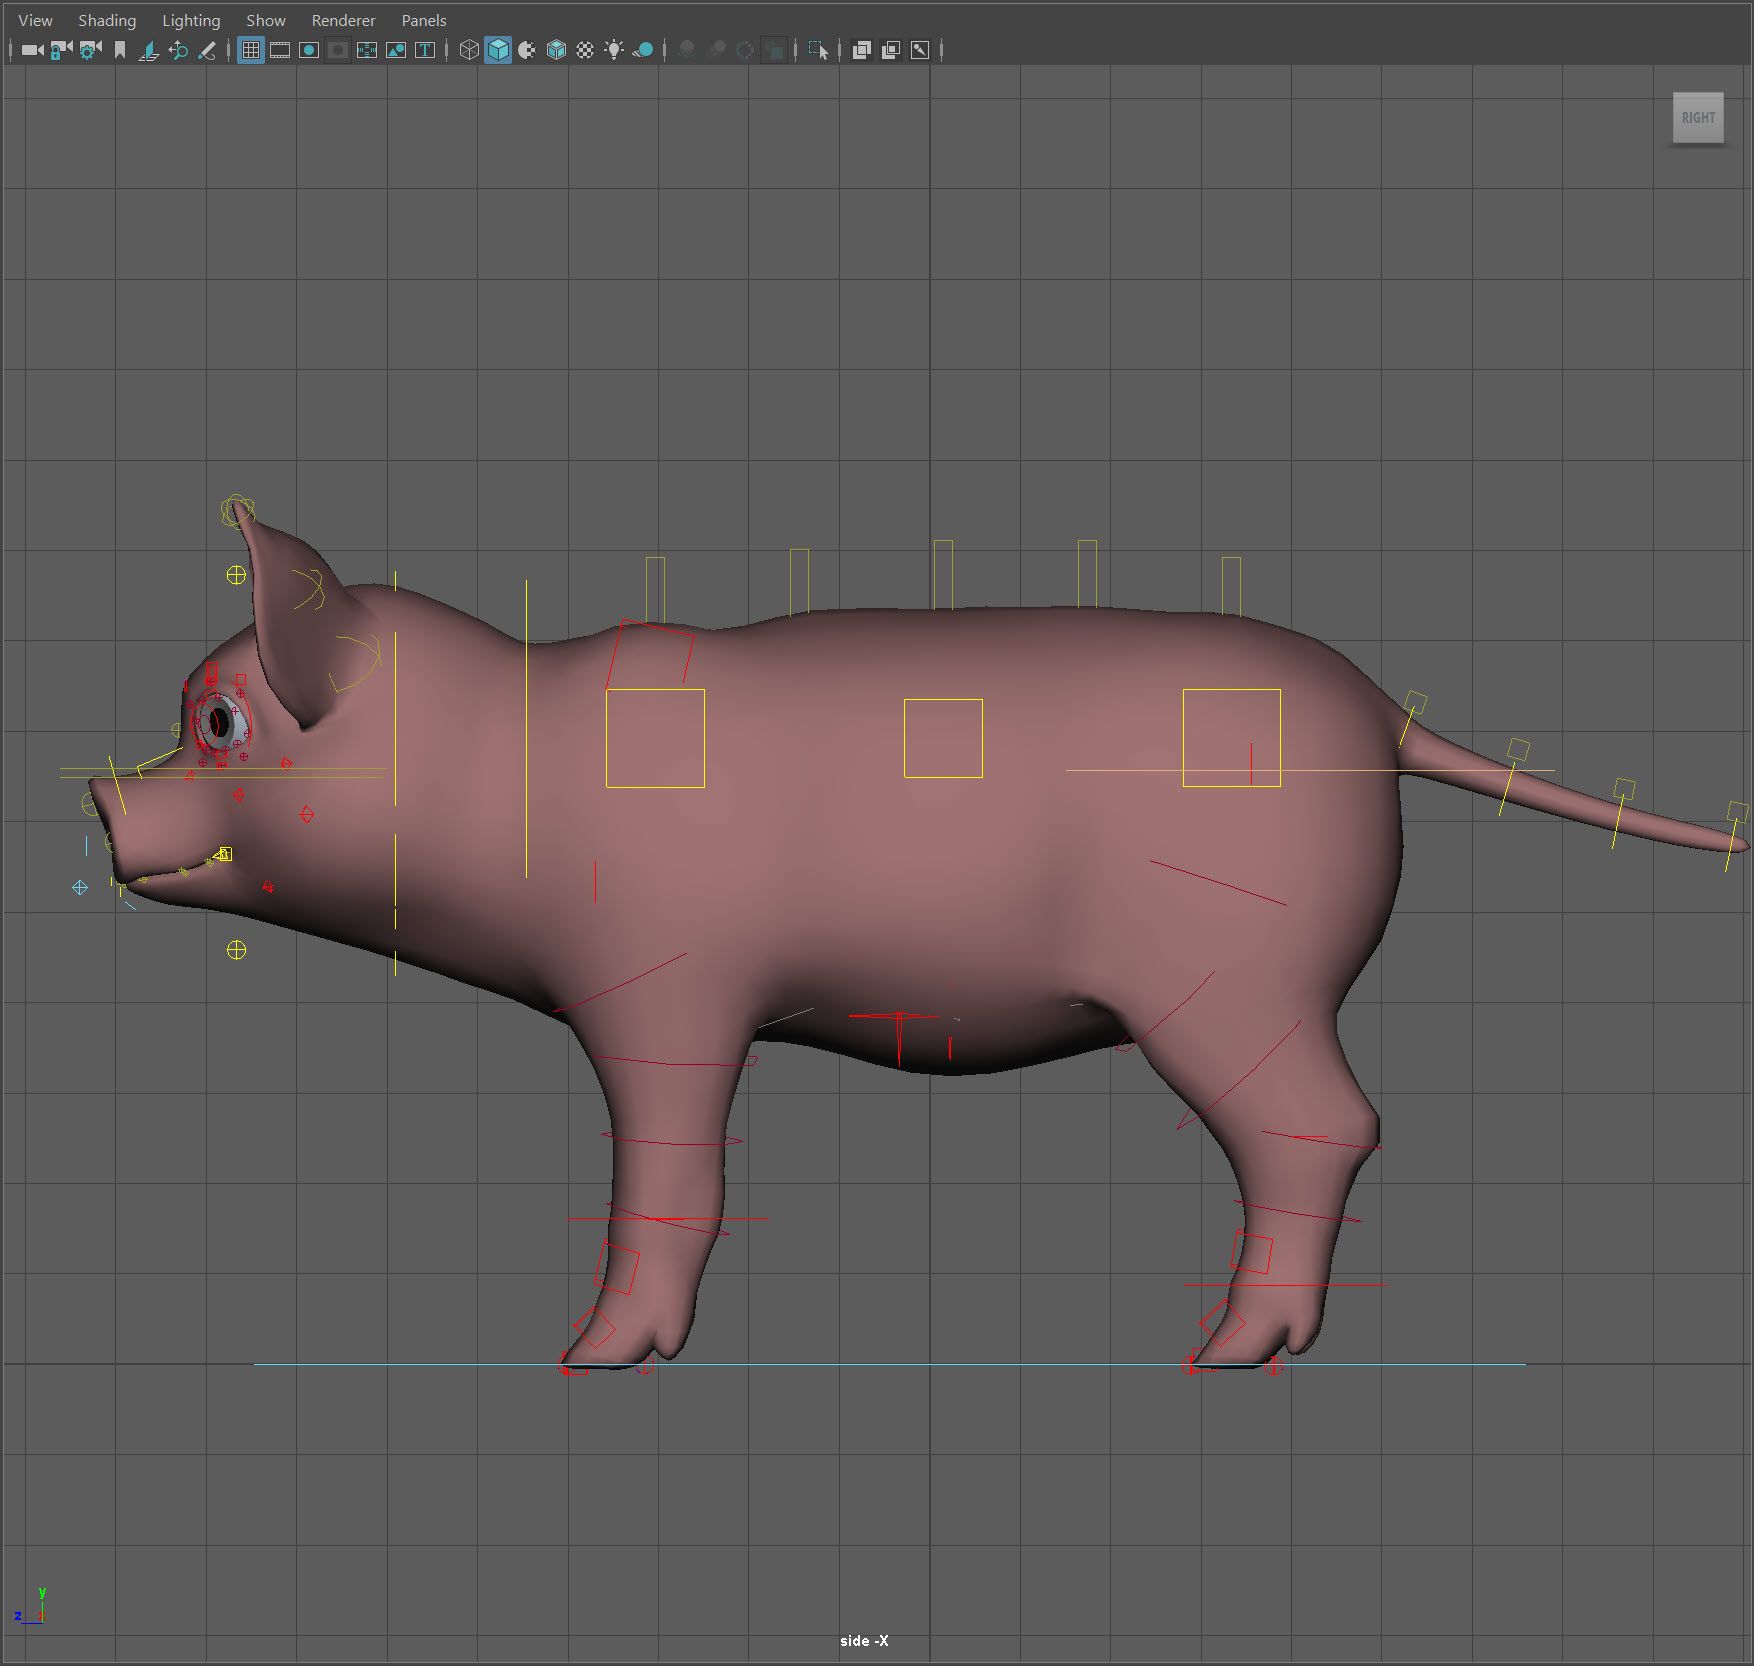Toggle the Film Gate overlay
The height and width of the screenshot is (1666, 1754).
280,50
